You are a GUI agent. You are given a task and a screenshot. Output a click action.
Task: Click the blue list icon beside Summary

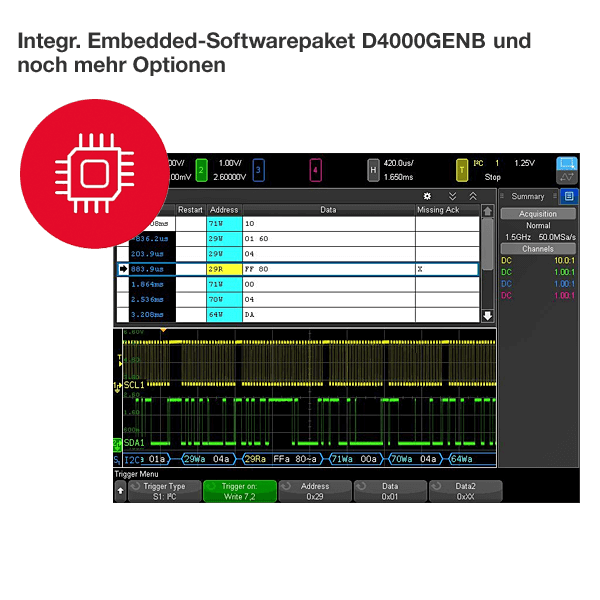click(x=569, y=196)
